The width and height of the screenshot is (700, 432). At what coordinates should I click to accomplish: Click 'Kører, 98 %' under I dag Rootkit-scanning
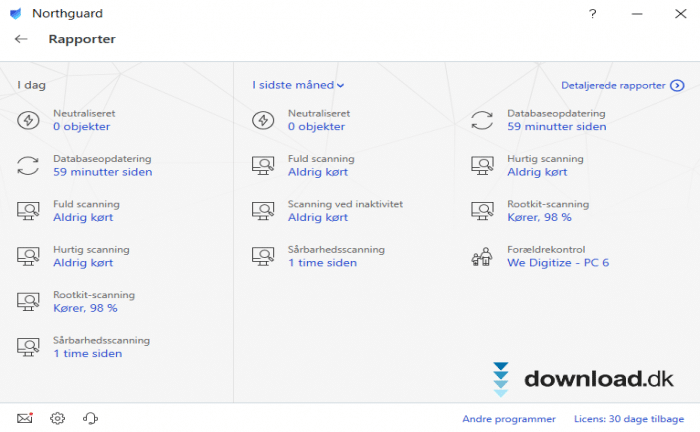click(x=85, y=308)
